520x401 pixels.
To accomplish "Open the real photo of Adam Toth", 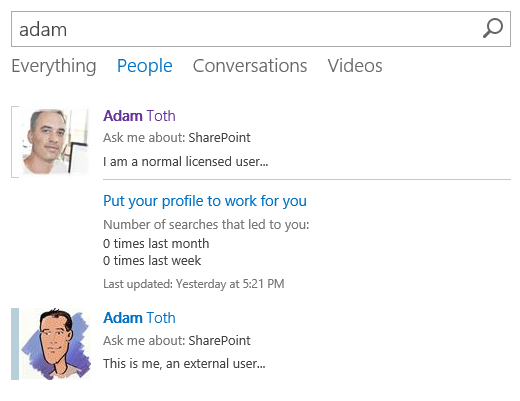I will [55, 142].
